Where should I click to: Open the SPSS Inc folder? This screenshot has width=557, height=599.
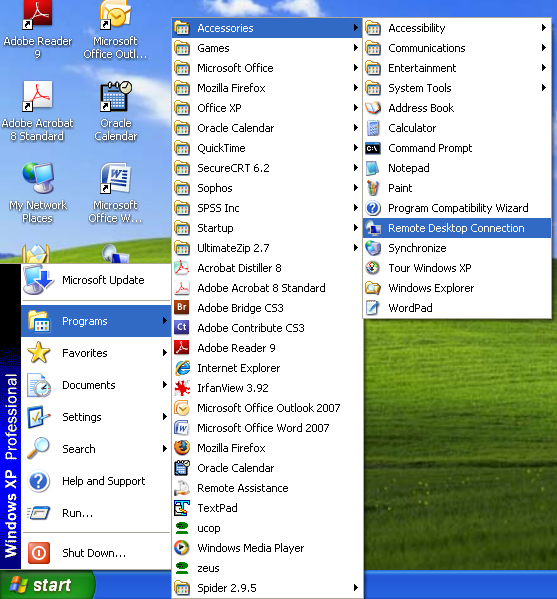coord(267,208)
